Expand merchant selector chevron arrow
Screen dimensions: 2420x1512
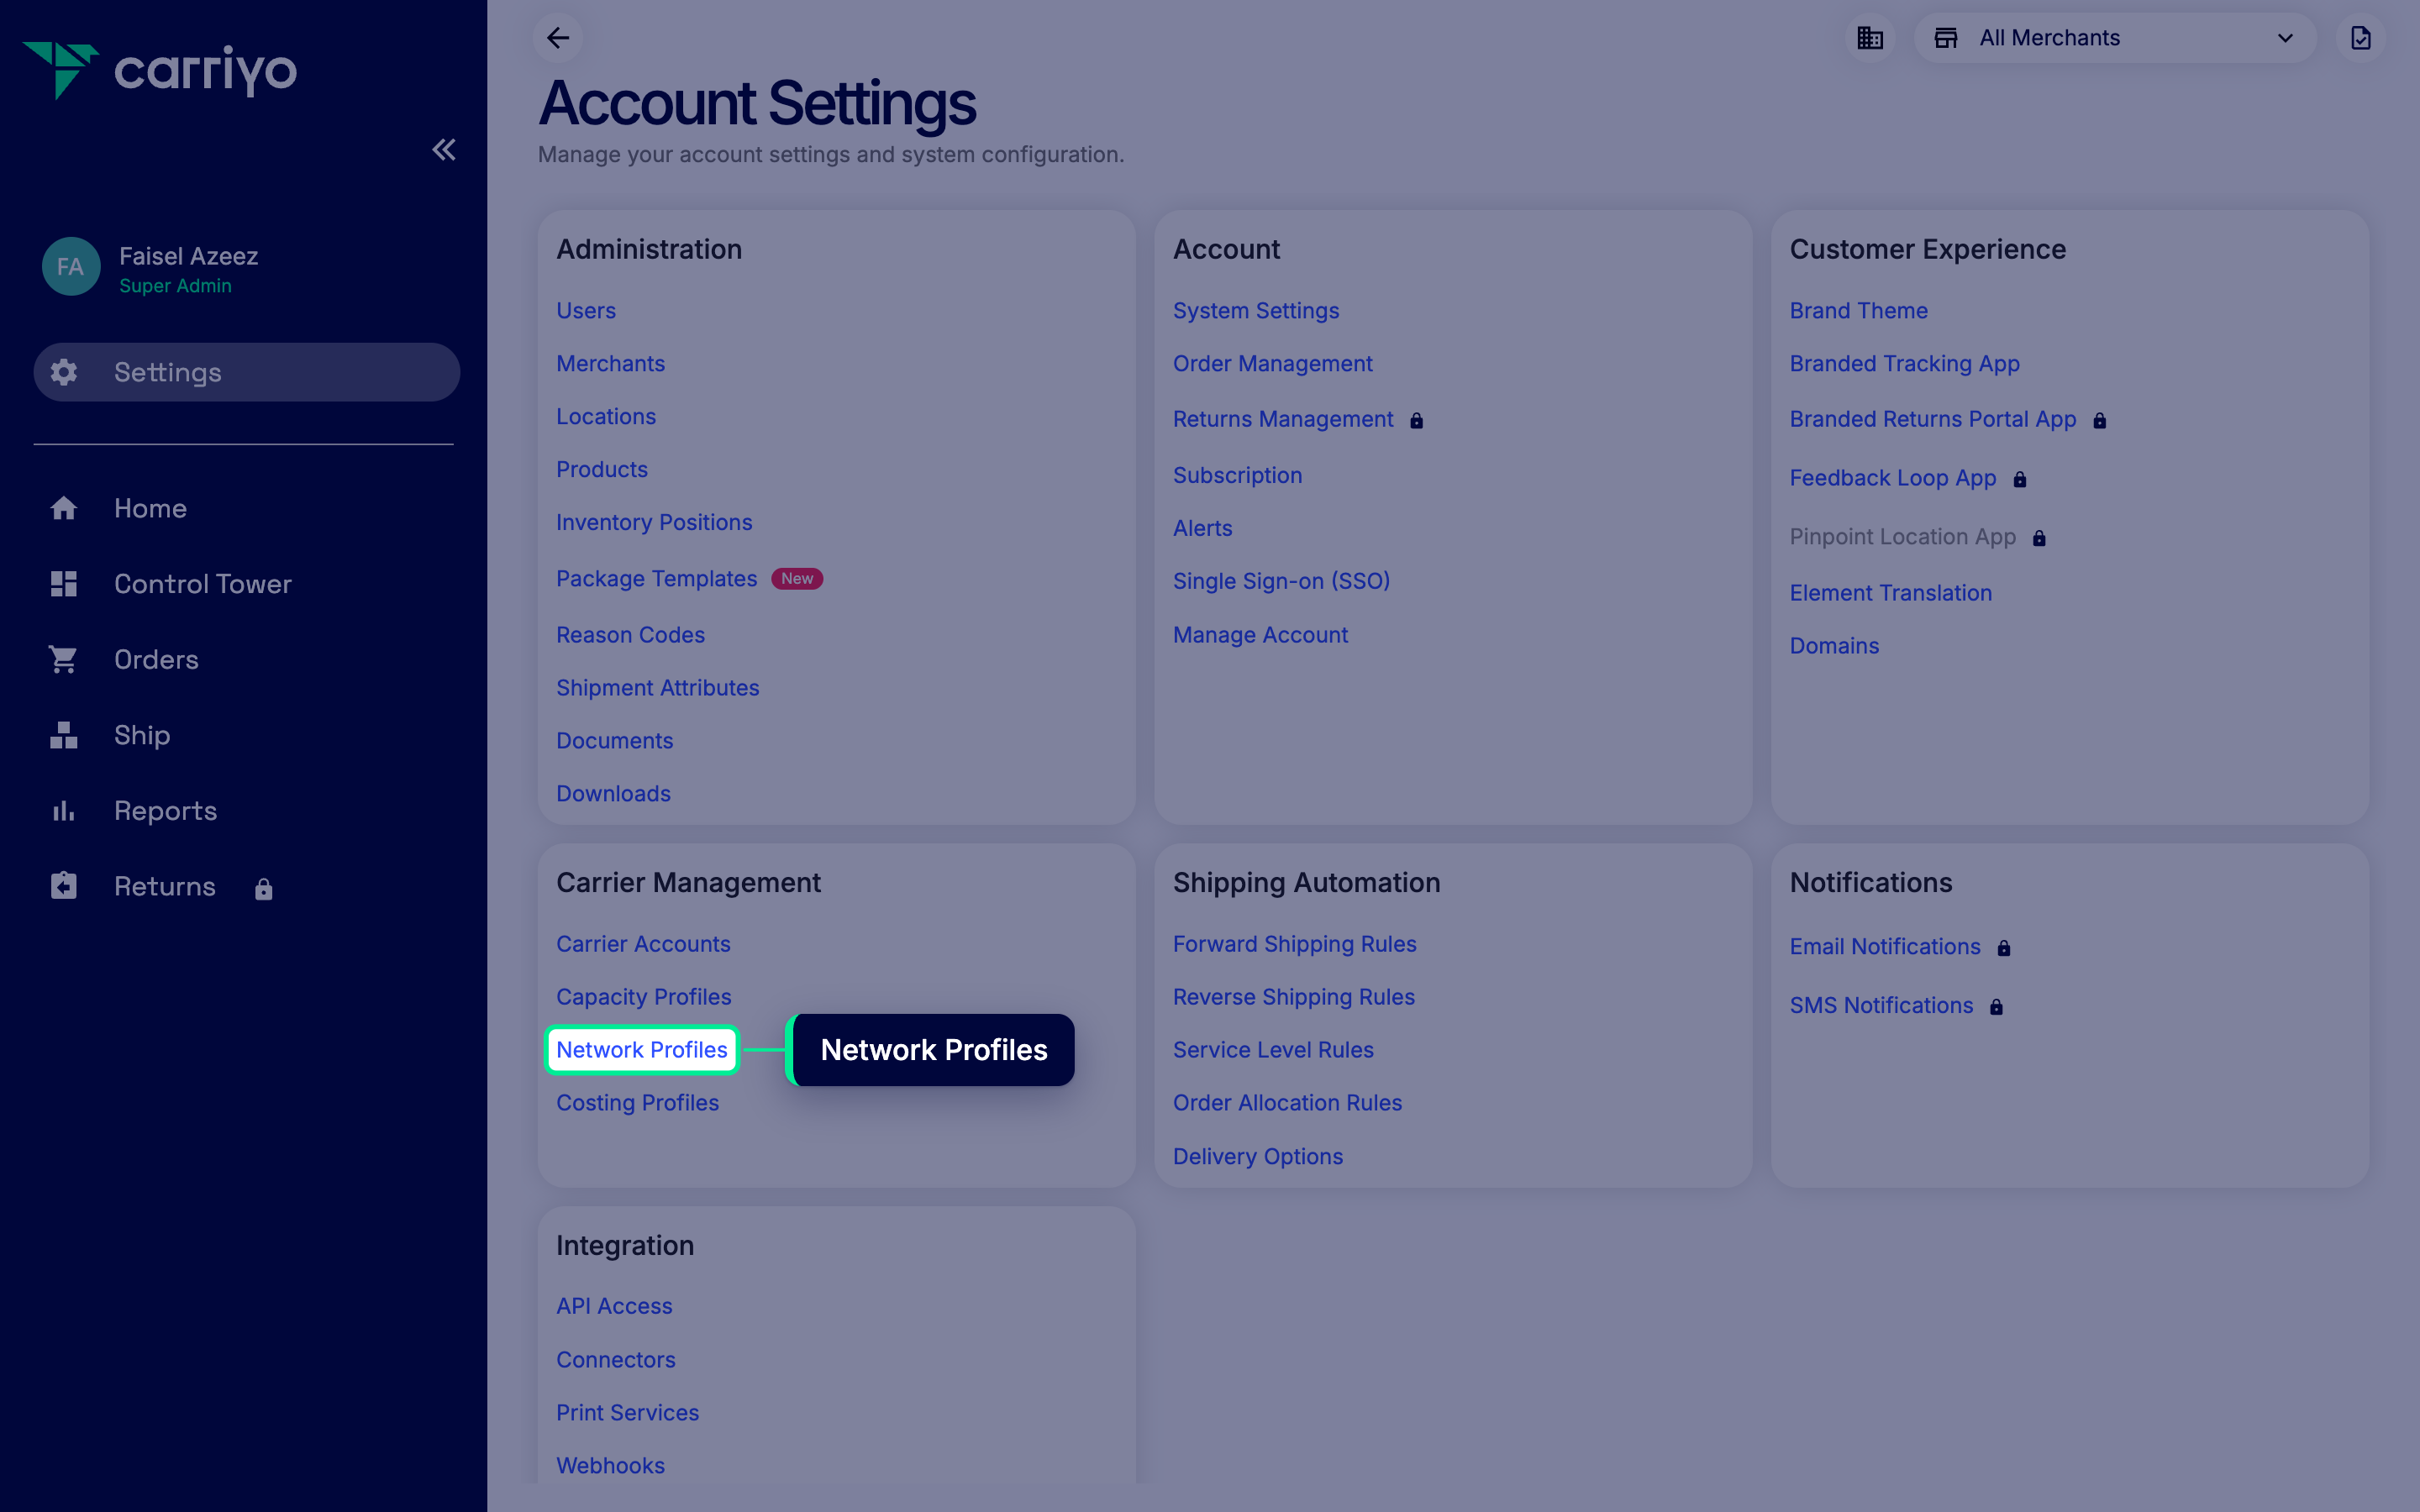tap(2285, 38)
